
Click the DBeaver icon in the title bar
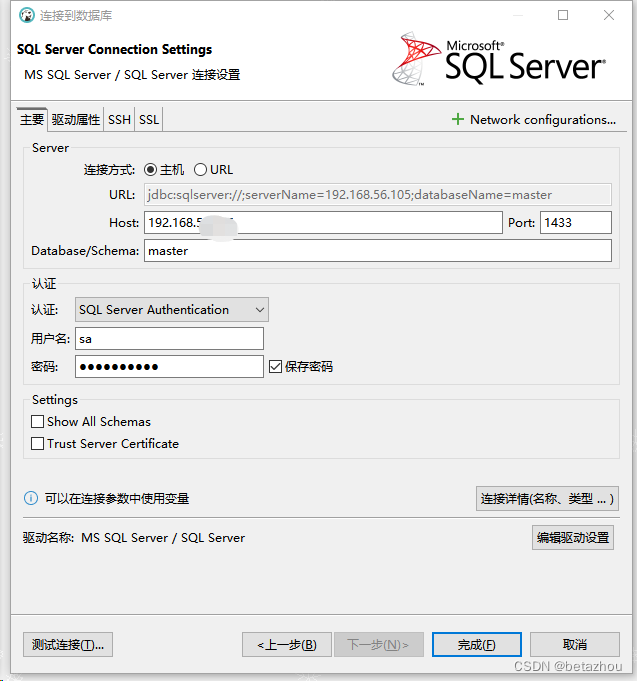(x=26, y=16)
